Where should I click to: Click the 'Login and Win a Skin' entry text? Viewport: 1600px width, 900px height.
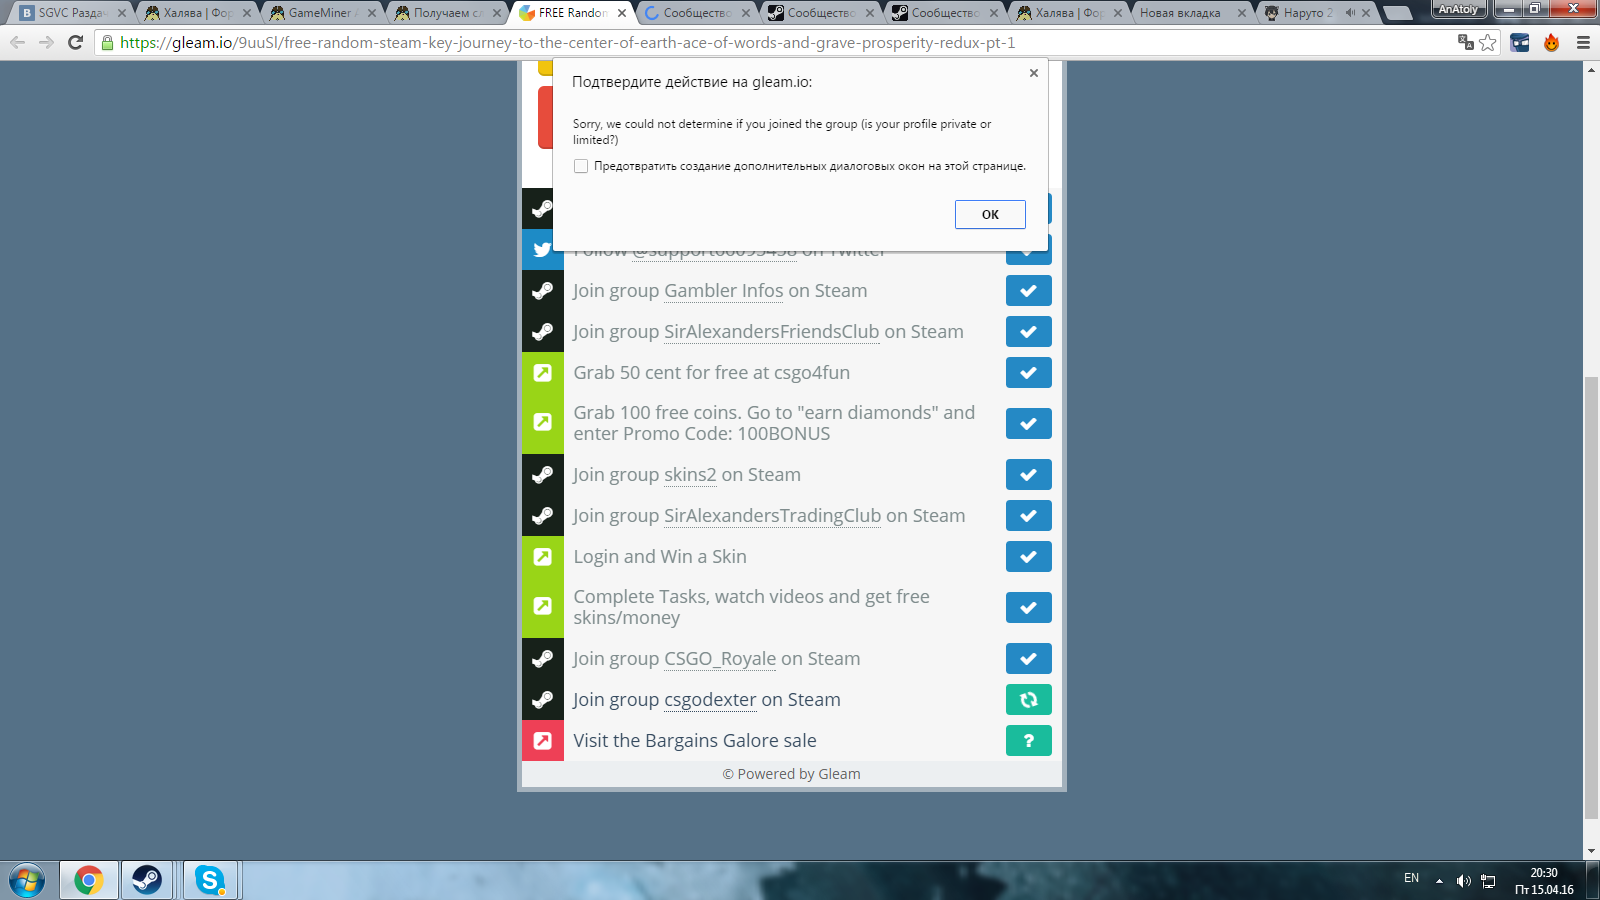coord(660,557)
